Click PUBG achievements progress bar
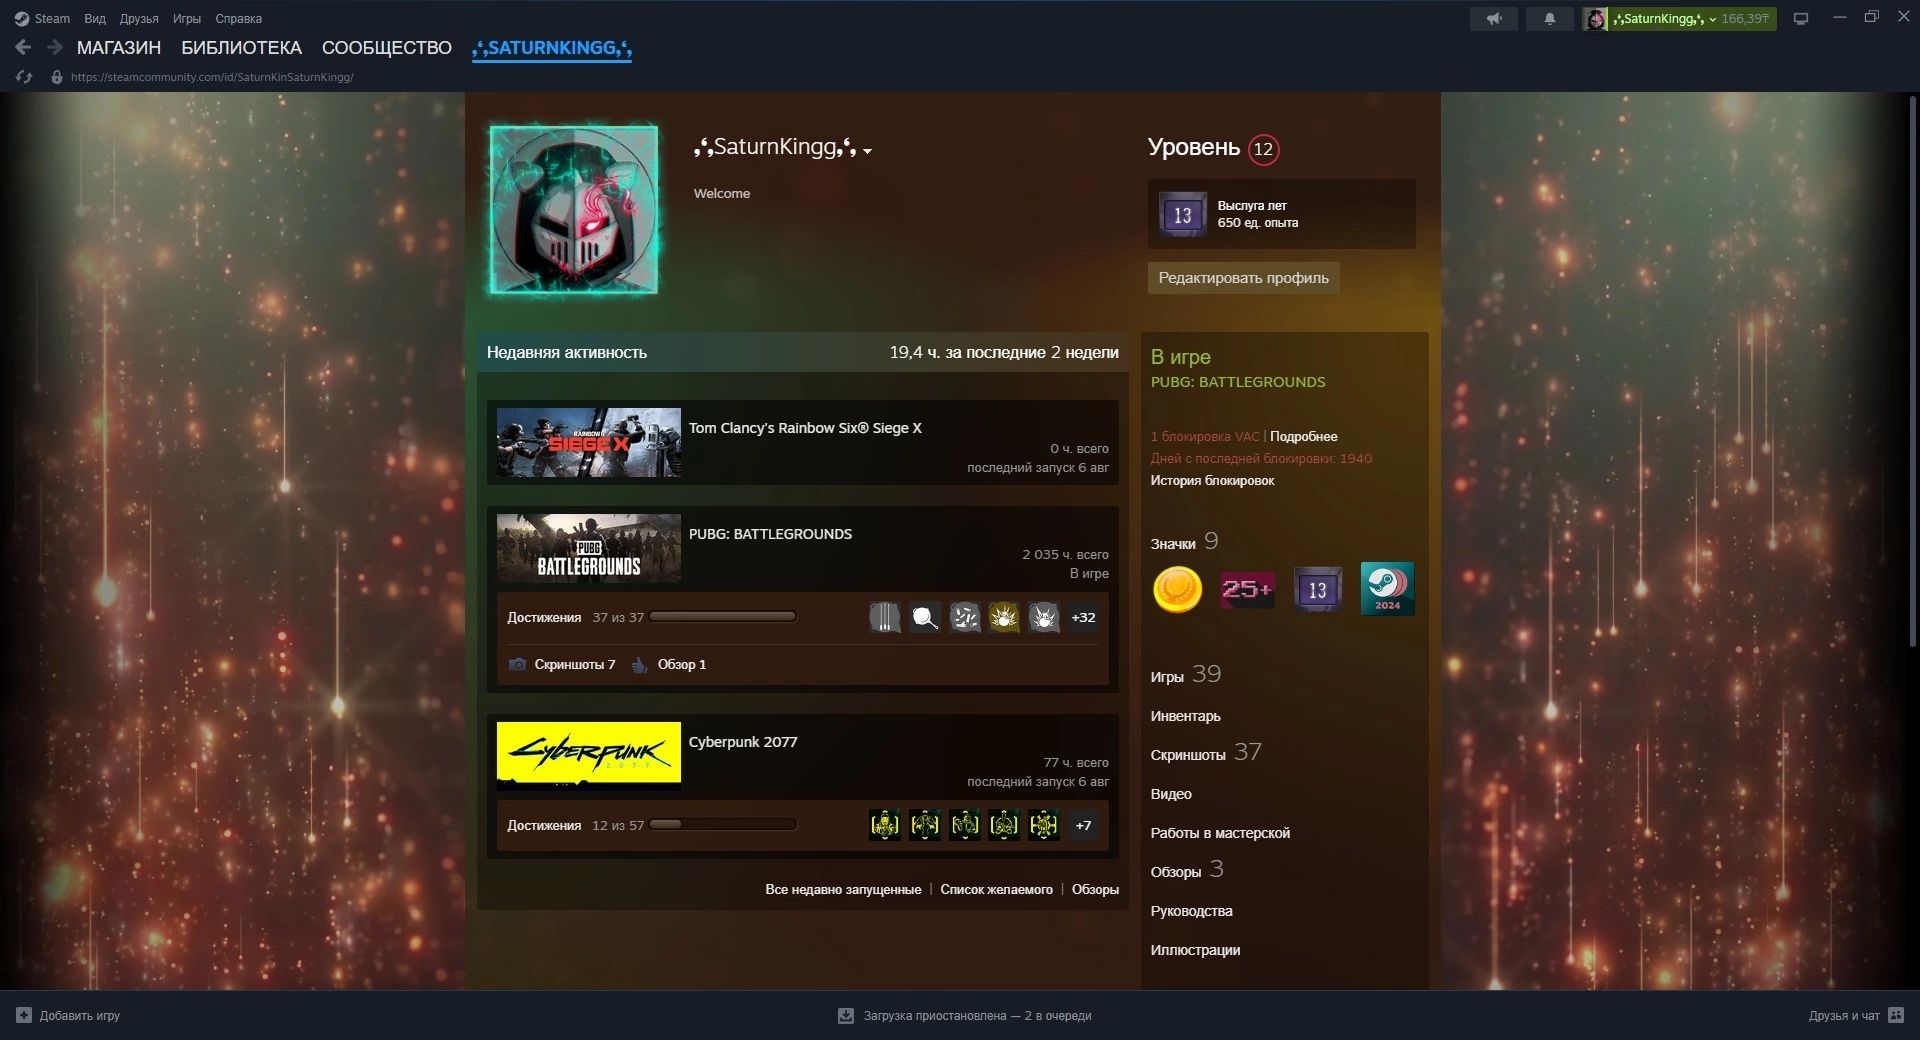Viewport: 1920px width, 1040px height. [723, 617]
